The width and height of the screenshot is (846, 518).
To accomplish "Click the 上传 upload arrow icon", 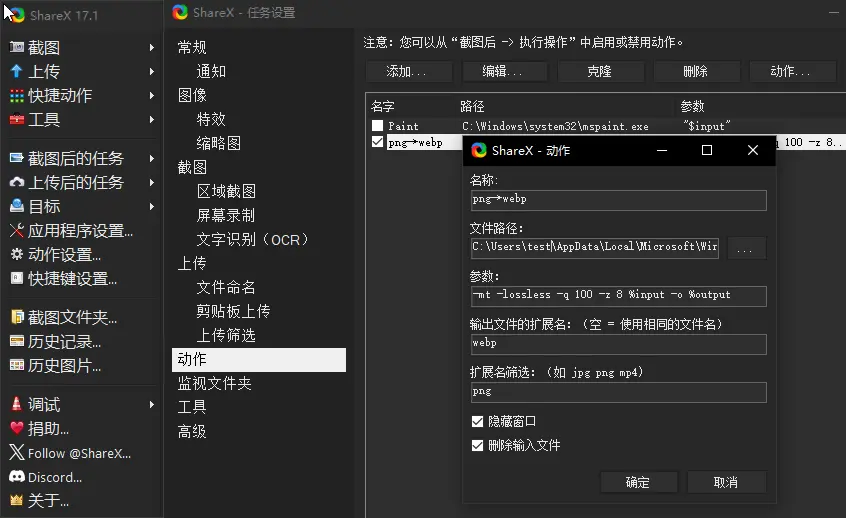I will (17, 71).
